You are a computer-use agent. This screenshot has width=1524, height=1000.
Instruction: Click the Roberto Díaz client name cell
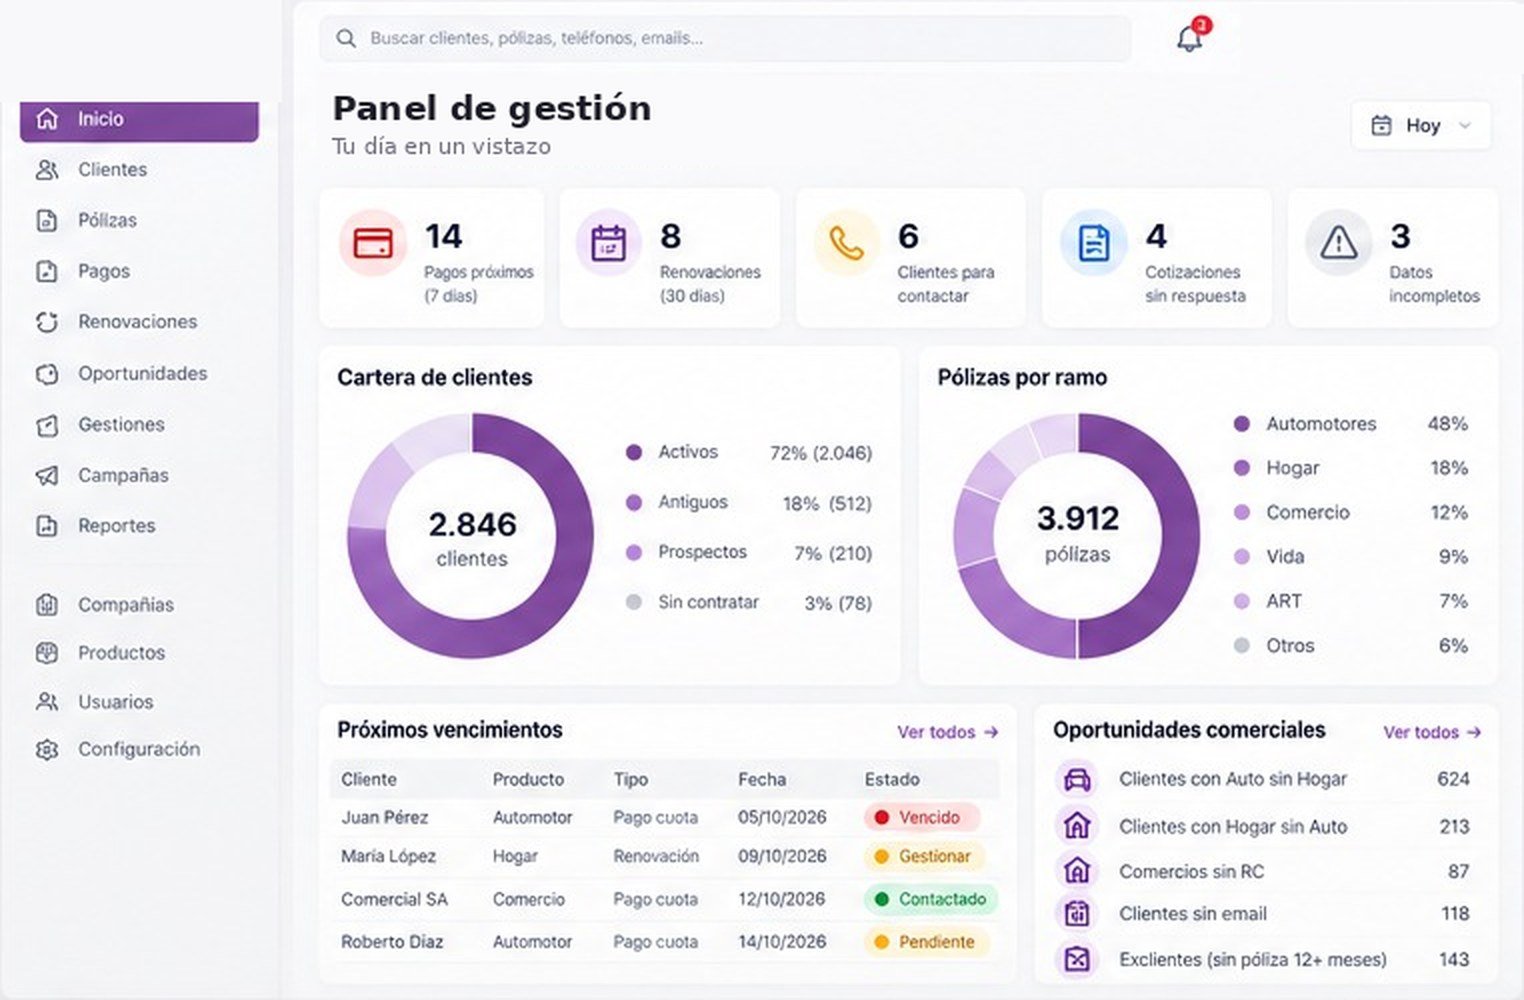point(392,942)
